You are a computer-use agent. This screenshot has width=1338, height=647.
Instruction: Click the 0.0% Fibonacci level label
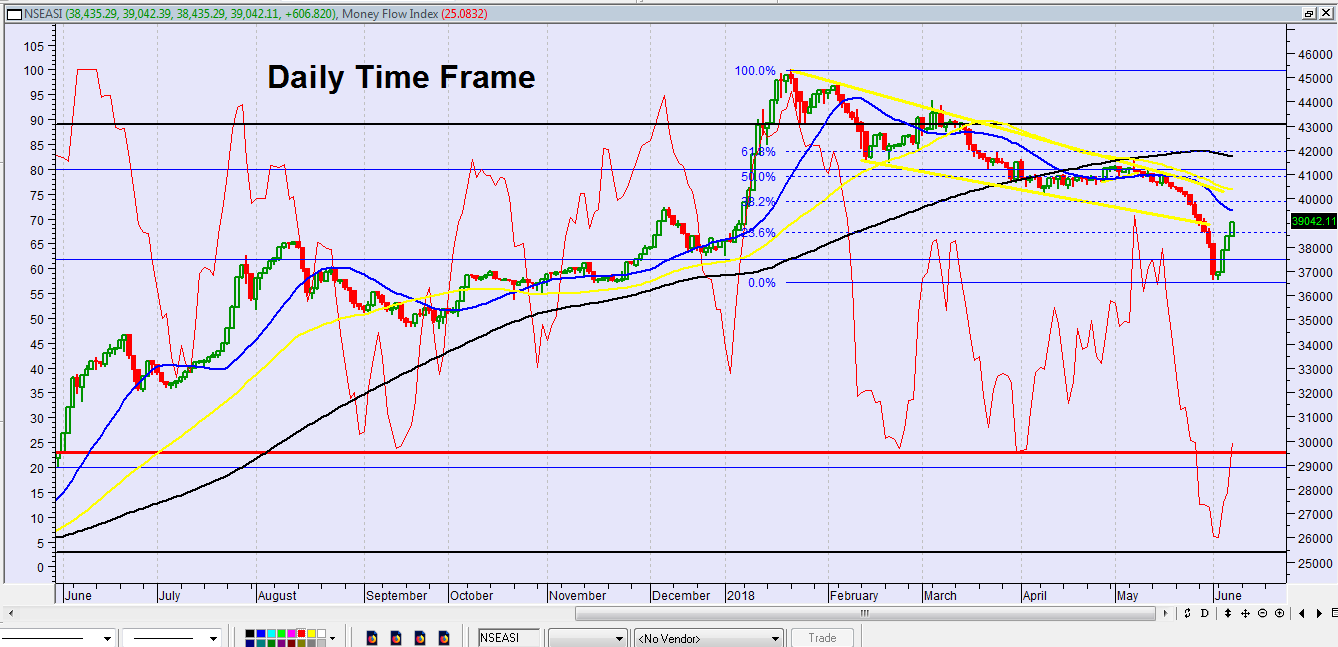coord(762,283)
